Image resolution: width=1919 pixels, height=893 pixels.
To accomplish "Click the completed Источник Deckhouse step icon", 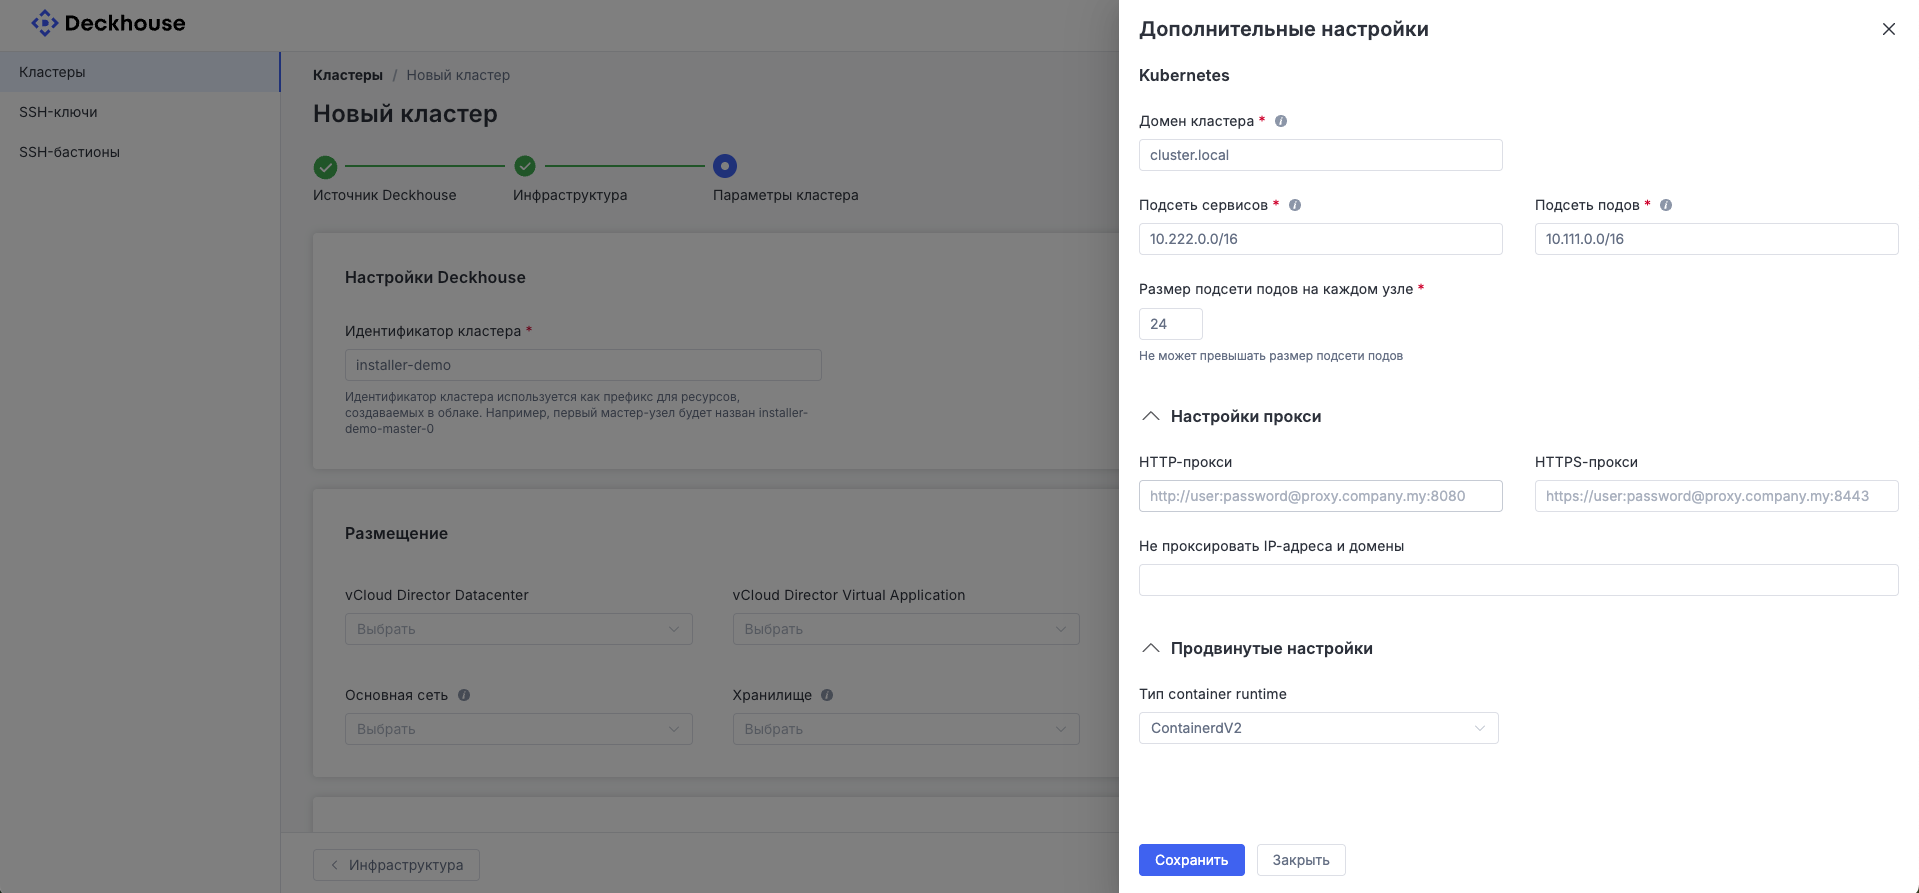I will [x=325, y=166].
